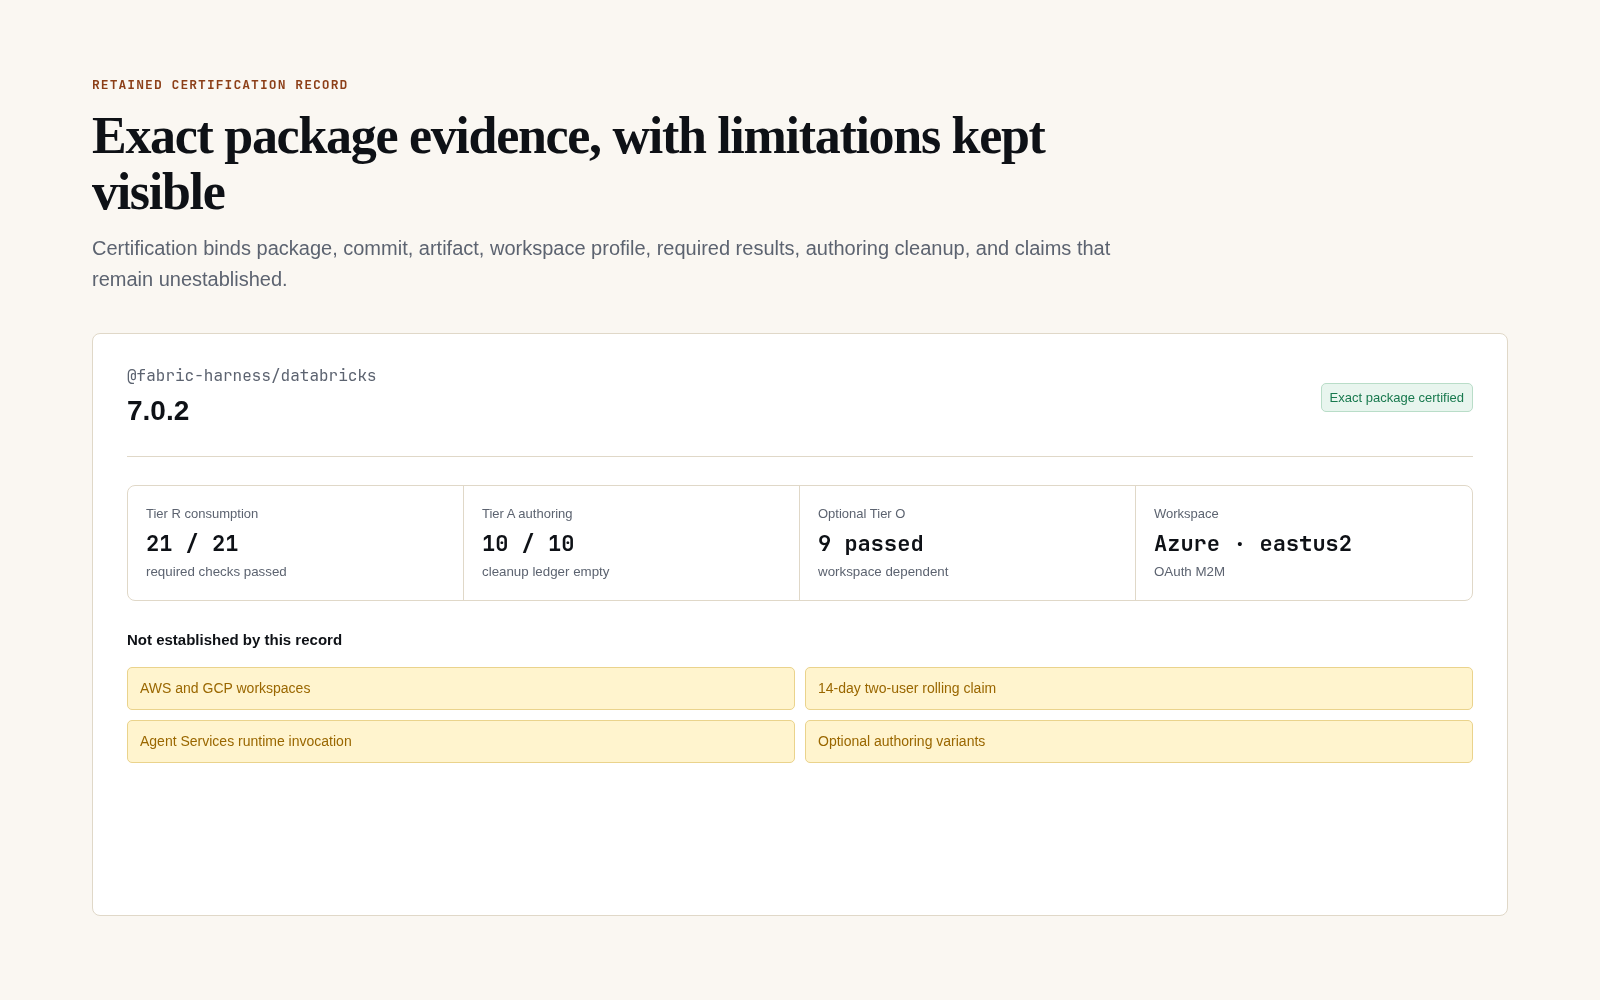Click the Not established by this record heading

[x=234, y=640]
